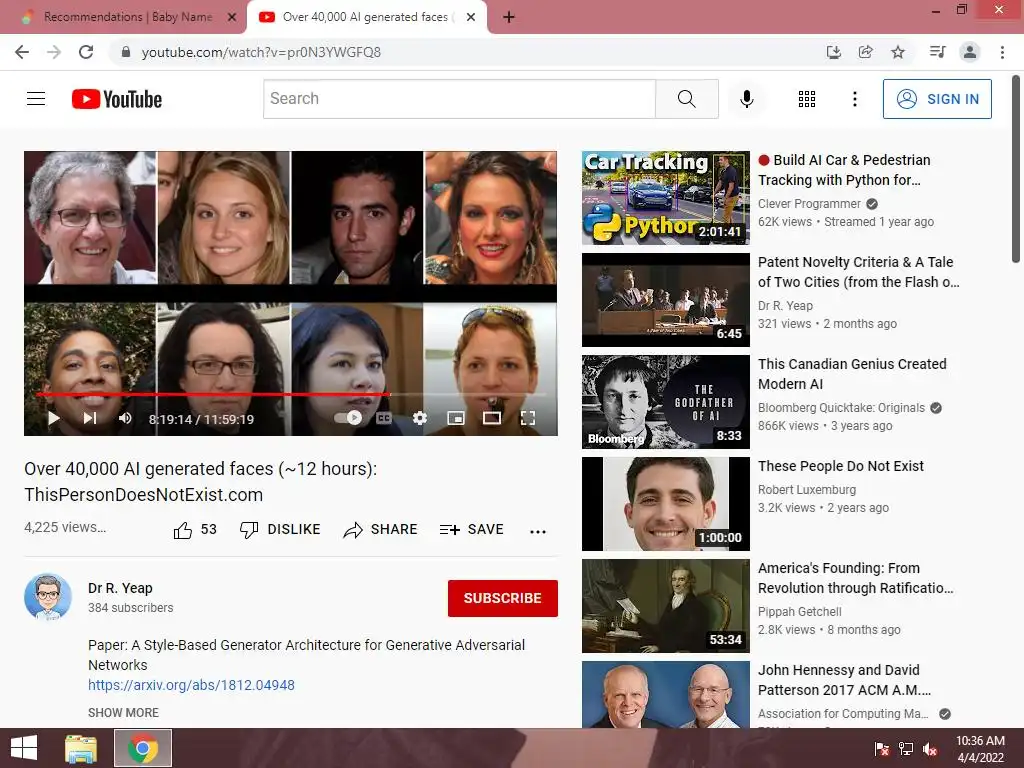Open Chrome three-dot menu
The height and width of the screenshot is (768, 1024).
tap(1002, 52)
